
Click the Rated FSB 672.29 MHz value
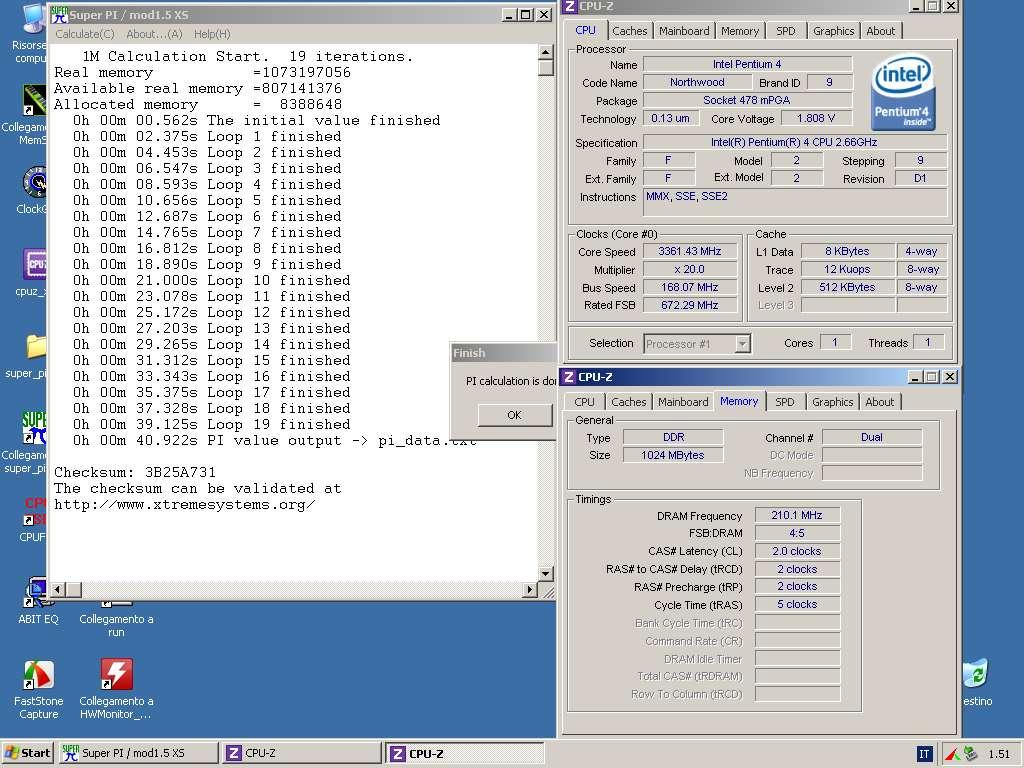click(x=690, y=305)
